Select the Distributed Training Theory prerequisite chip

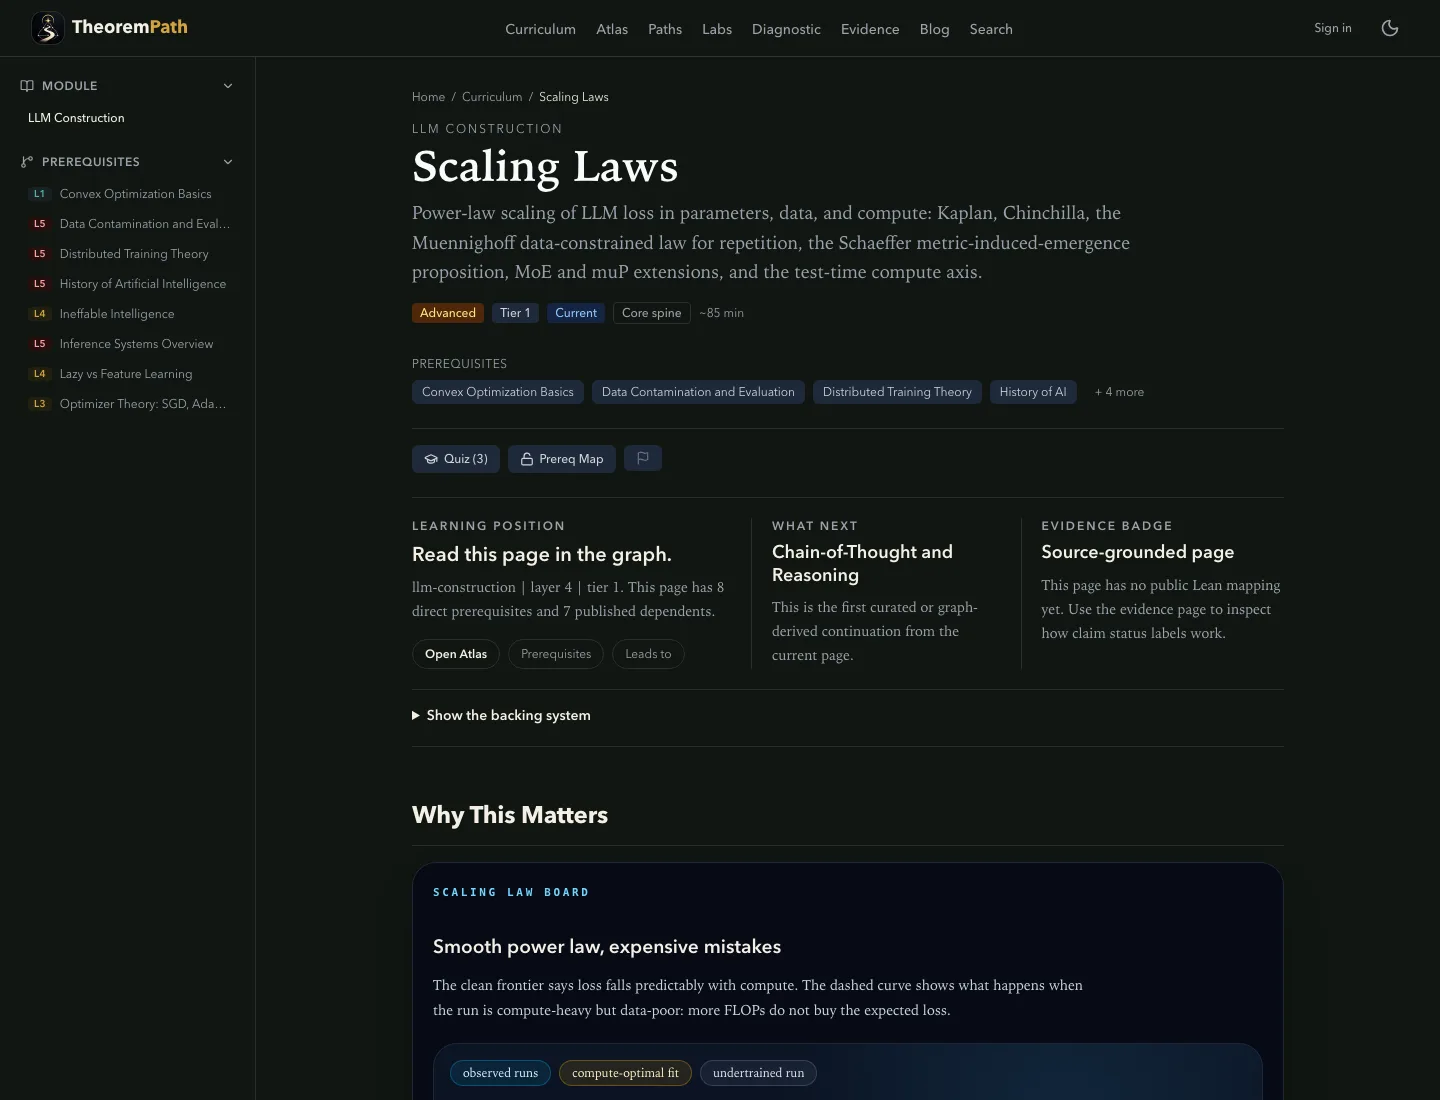[897, 392]
